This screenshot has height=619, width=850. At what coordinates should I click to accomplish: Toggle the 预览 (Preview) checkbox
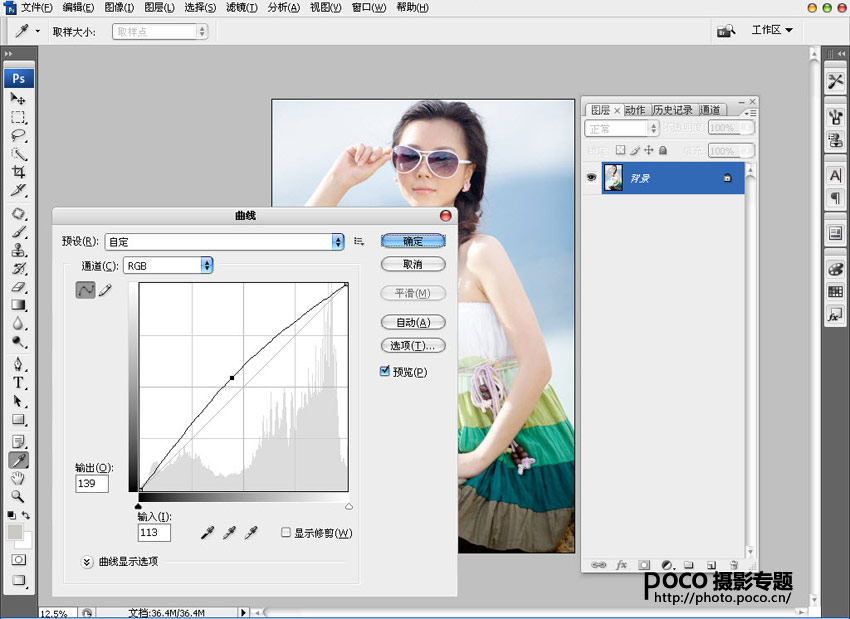tap(386, 371)
